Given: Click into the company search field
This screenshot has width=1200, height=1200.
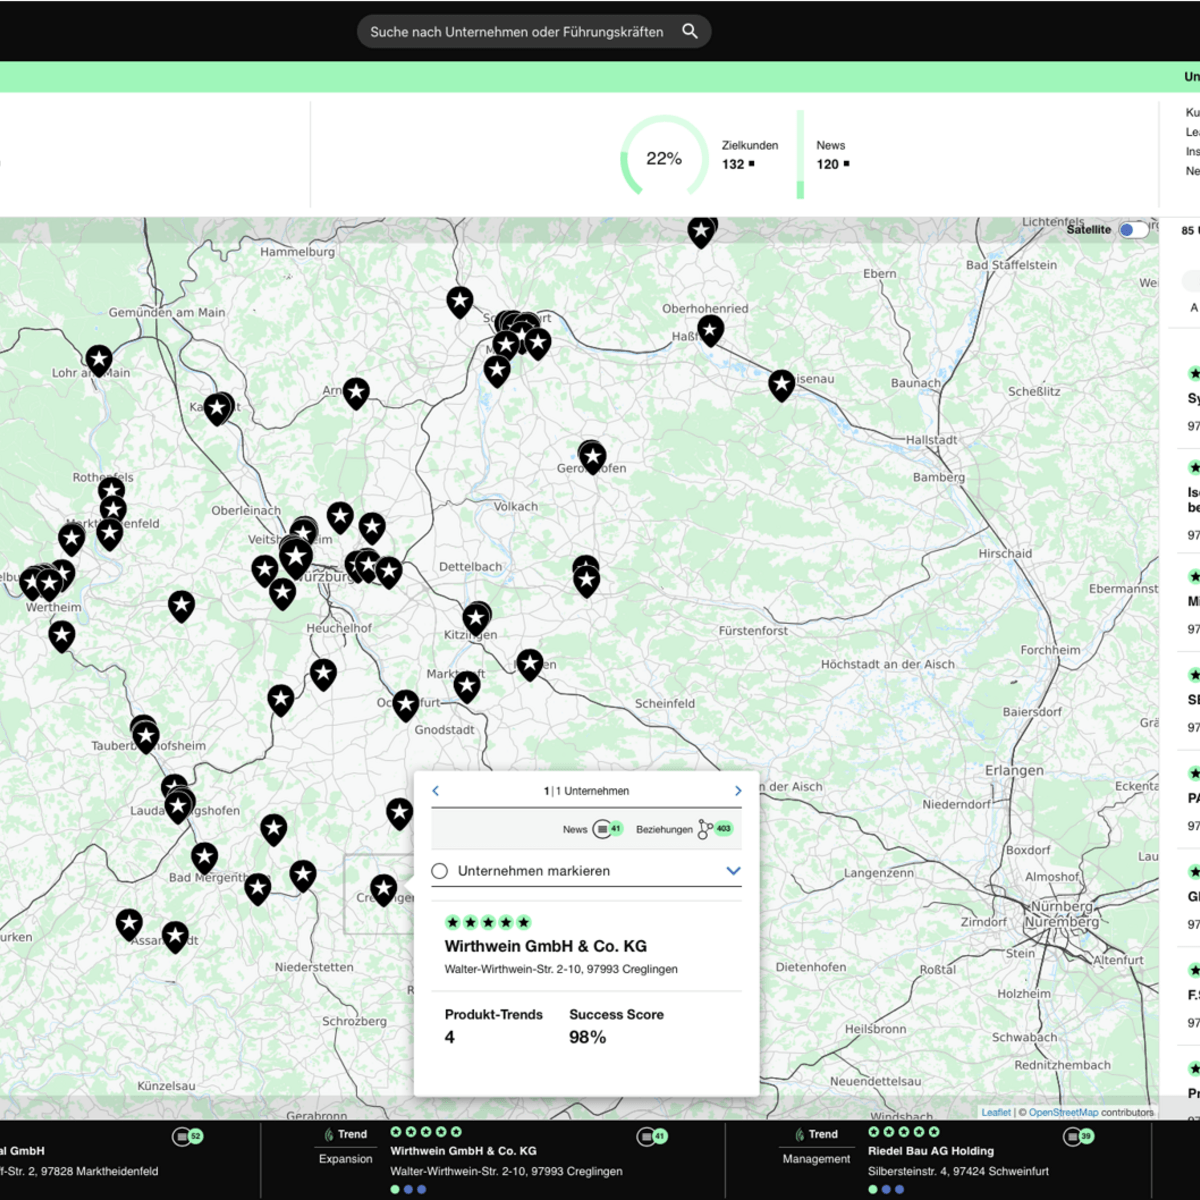Looking at the screenshot, I should (x=516, y=32).
